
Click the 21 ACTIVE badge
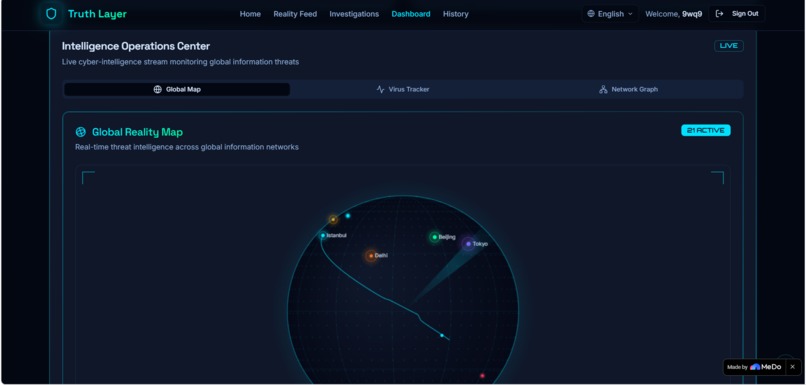[706, 131]
